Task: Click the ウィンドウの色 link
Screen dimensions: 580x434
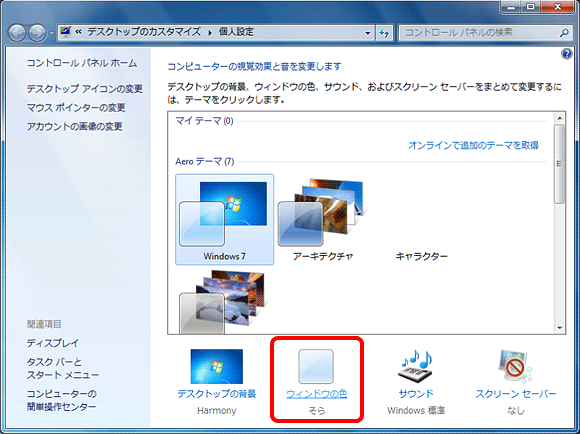Action: 317,394
